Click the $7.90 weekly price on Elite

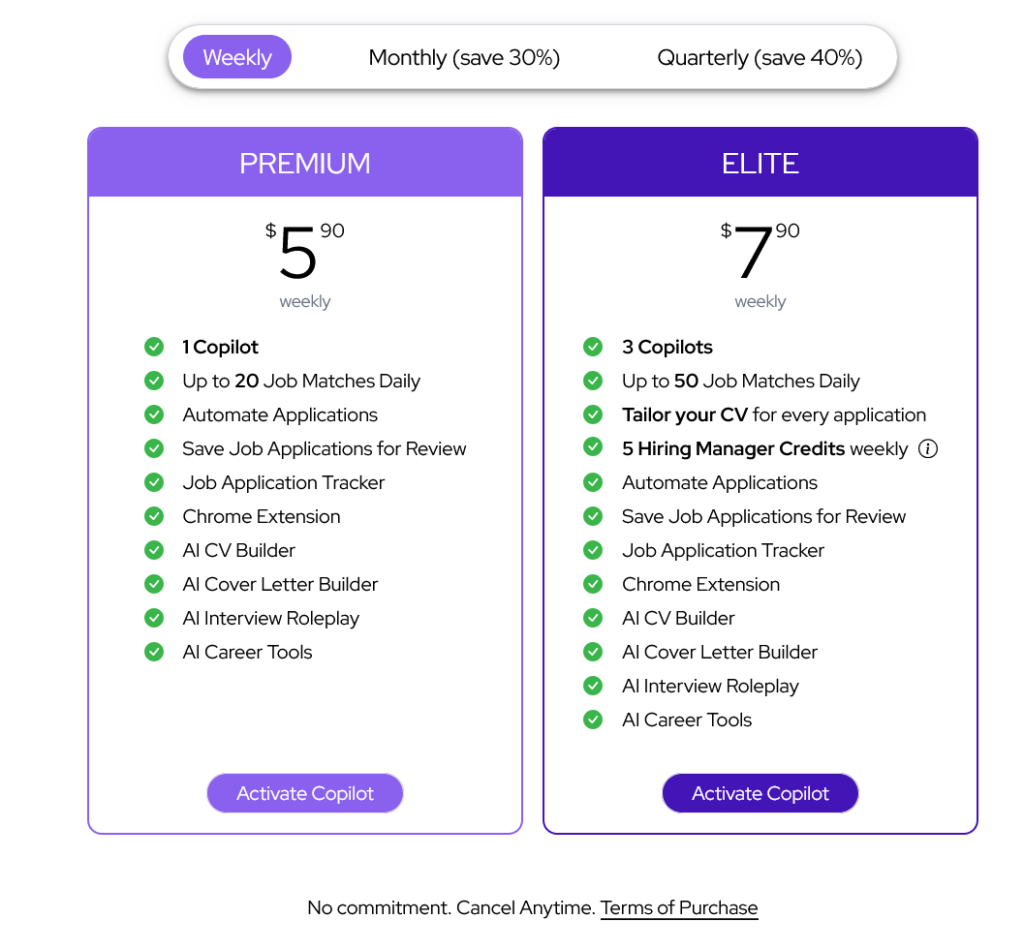click(760, 252)
